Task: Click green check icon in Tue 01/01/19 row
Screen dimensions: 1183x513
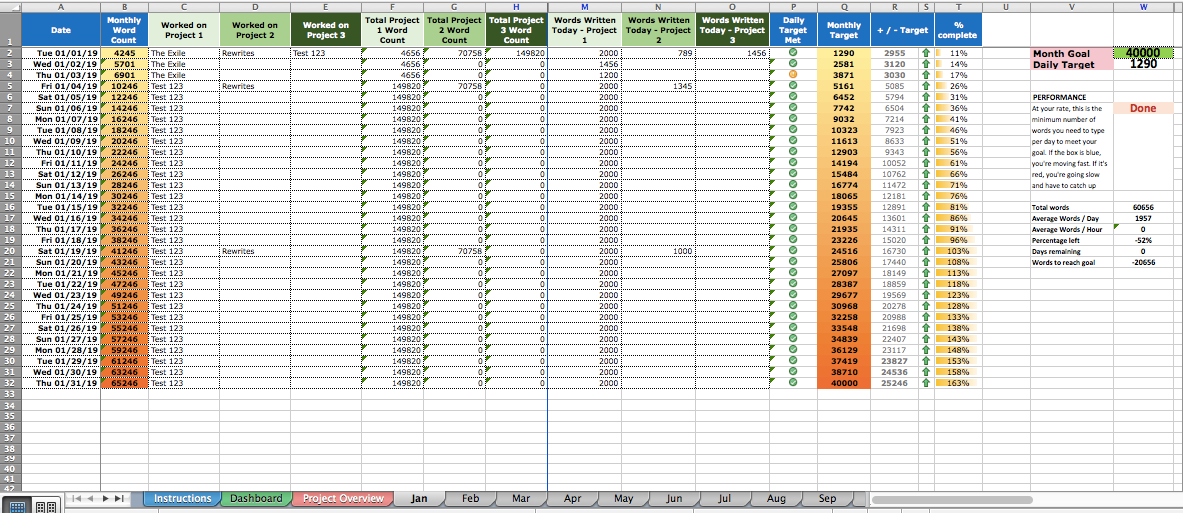Action: coord(793,54)
